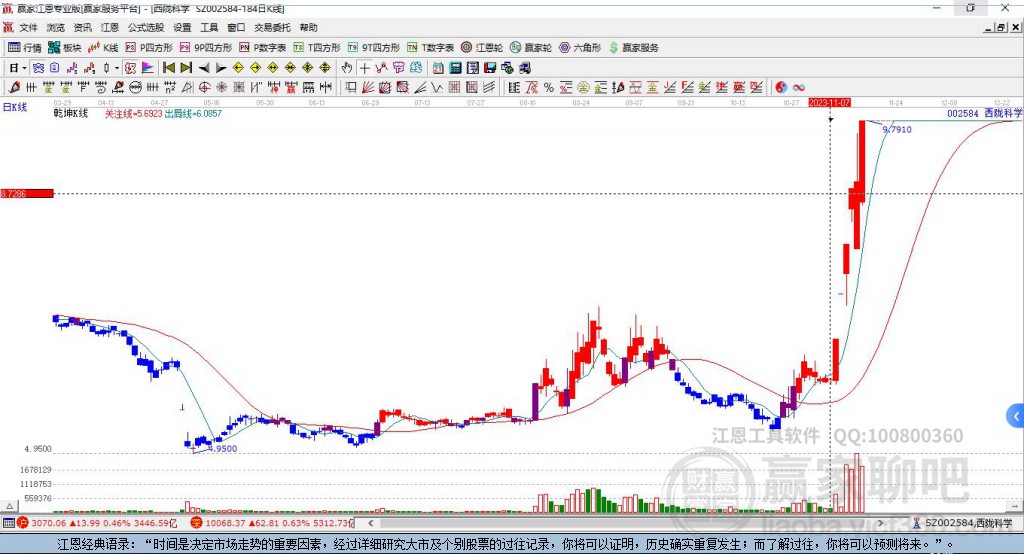Click the red 8.7286 price label
This screenshot has height=554, width=1024.
tap(27, 193)
